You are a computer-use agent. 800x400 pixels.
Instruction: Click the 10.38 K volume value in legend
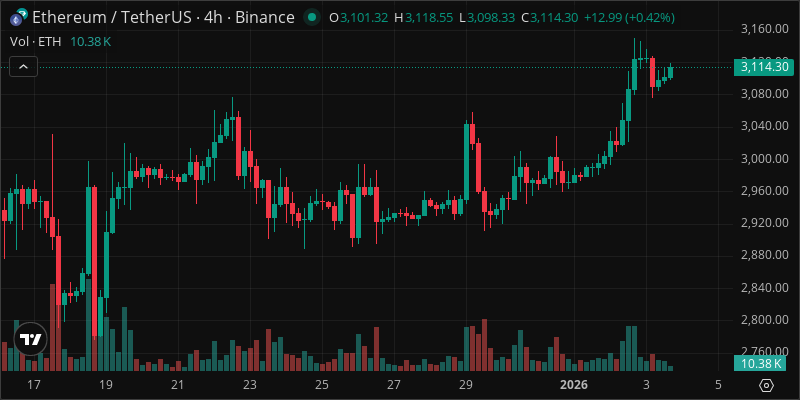(x=90, y=42)
